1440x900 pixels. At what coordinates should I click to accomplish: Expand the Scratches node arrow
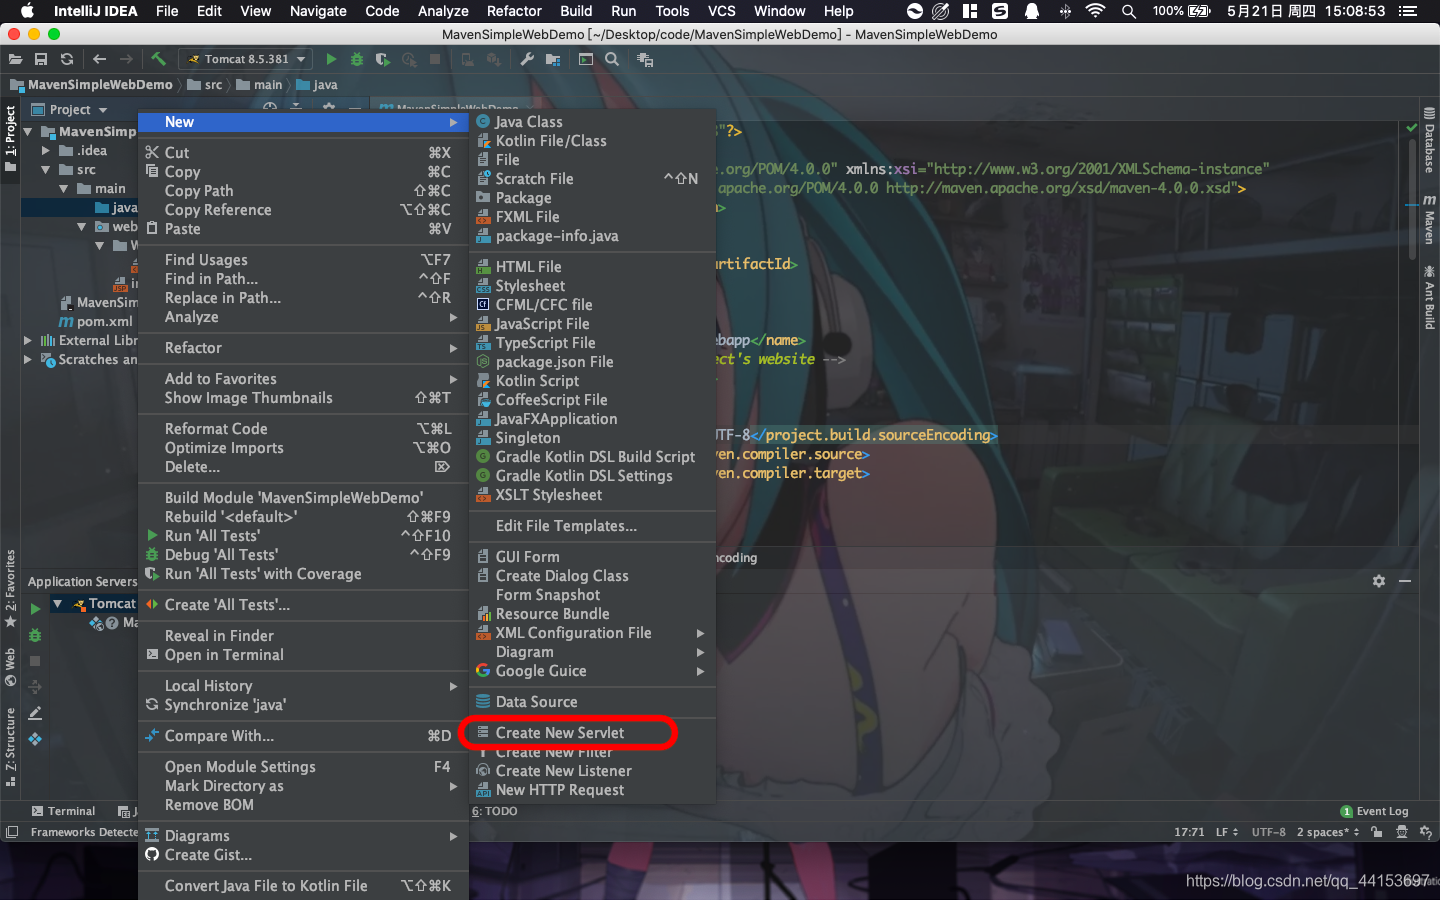point(28,360)
